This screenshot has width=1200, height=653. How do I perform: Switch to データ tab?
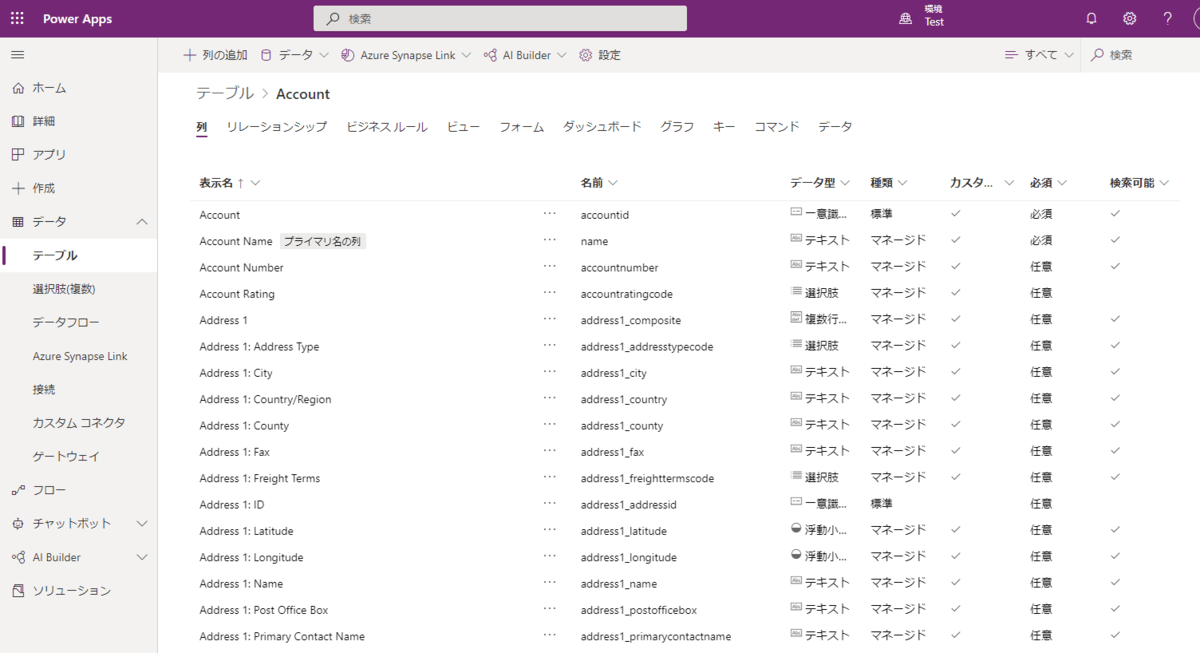(x=835, y=127)
